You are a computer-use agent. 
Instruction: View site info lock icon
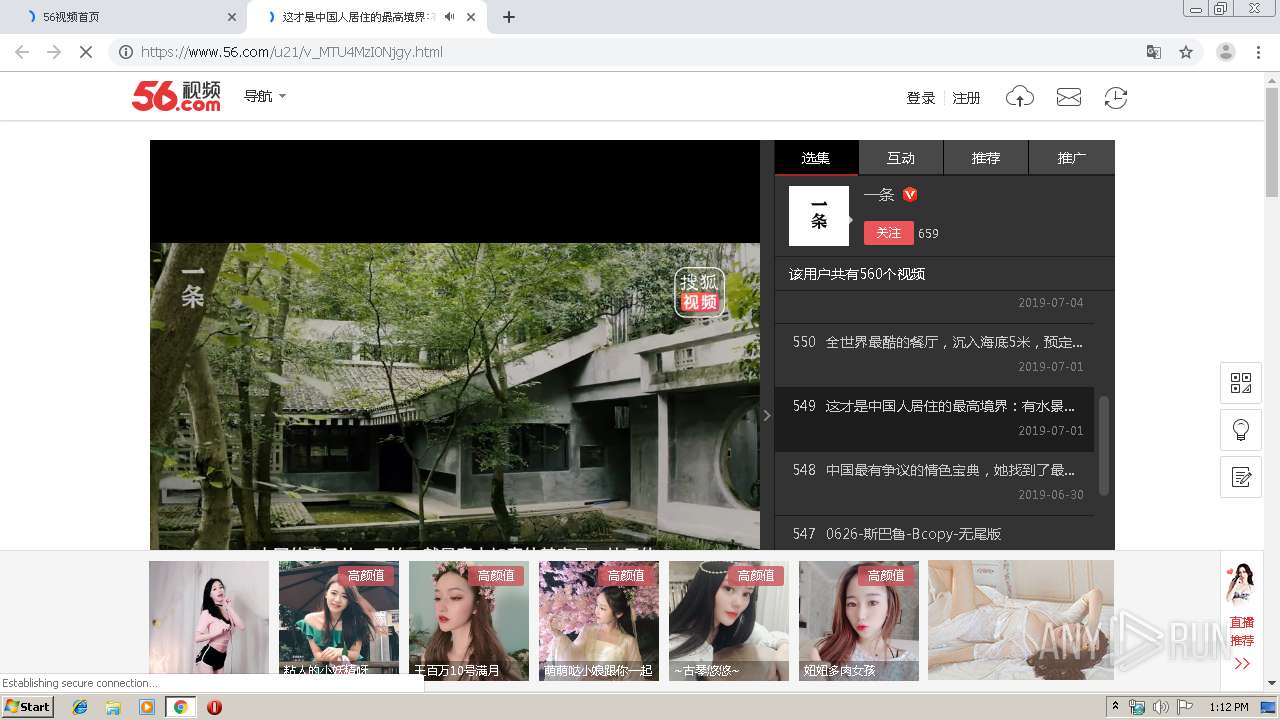(125, 52)
